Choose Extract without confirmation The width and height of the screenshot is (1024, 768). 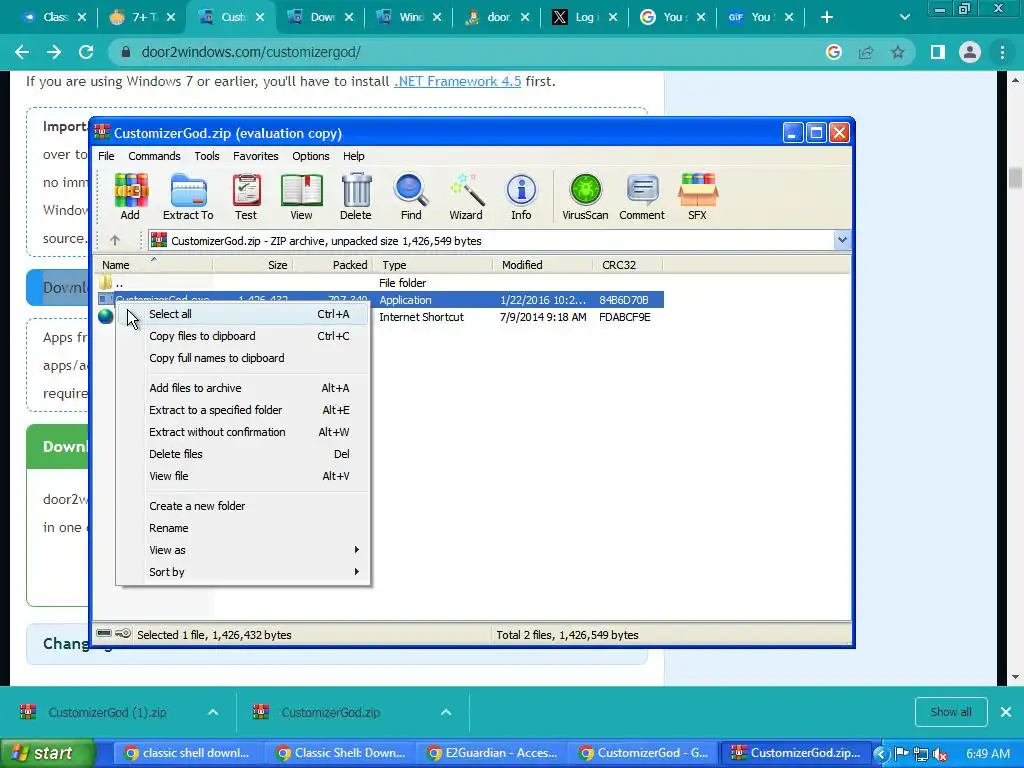click(242, 432)
